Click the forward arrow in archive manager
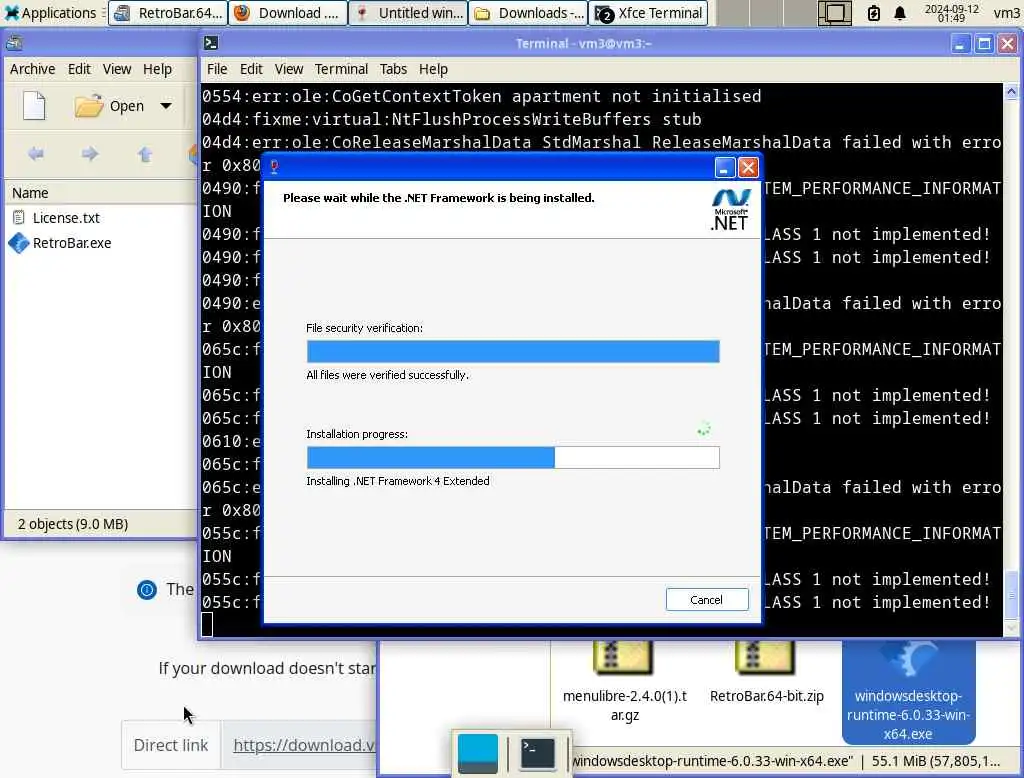The image size is (1024, 778). pos(90,154)
